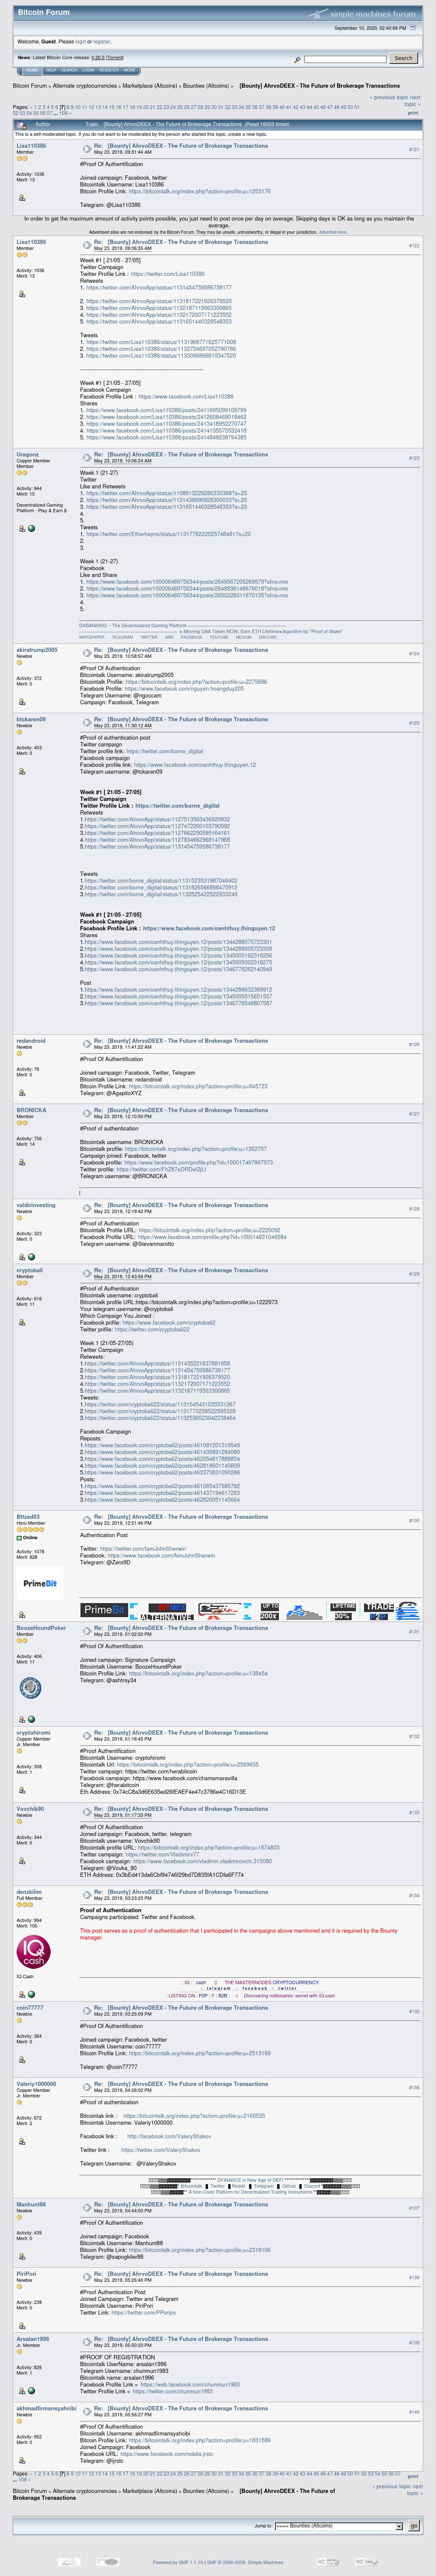The width and height of the screenshot is (436, 2576).
Task: Open username link Bttzed03
Action: 28,1517
